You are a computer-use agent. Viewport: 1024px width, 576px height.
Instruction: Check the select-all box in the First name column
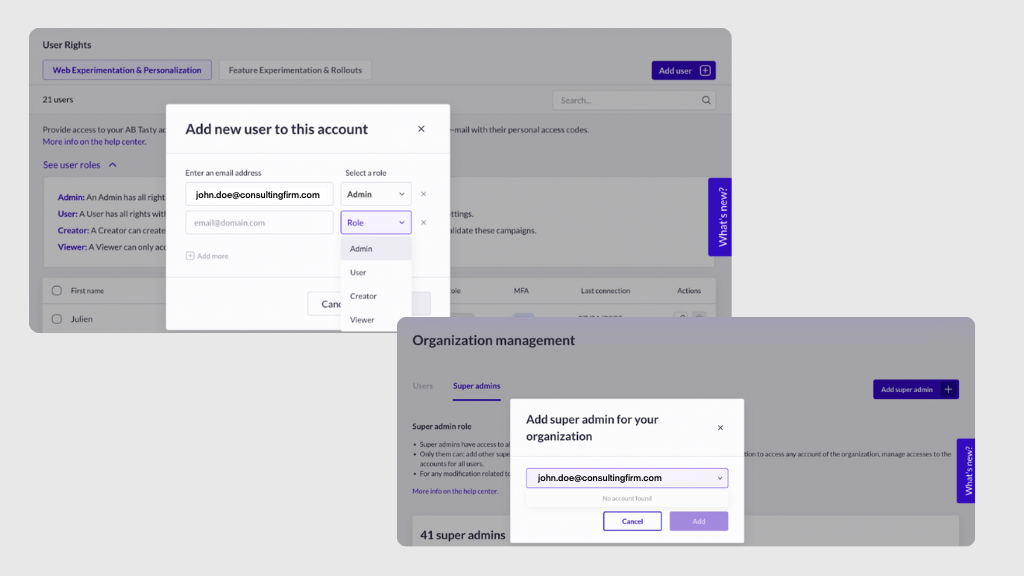(57, 290)
